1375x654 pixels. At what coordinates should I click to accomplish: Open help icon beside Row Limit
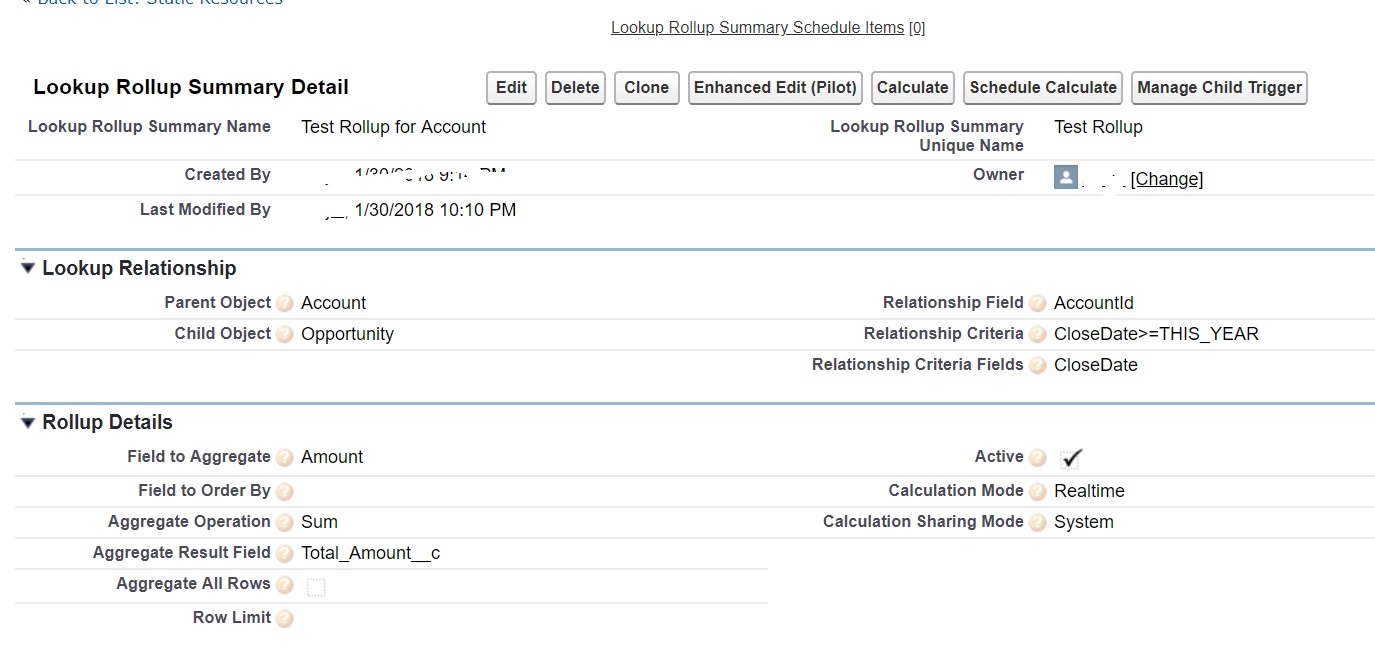284,617
